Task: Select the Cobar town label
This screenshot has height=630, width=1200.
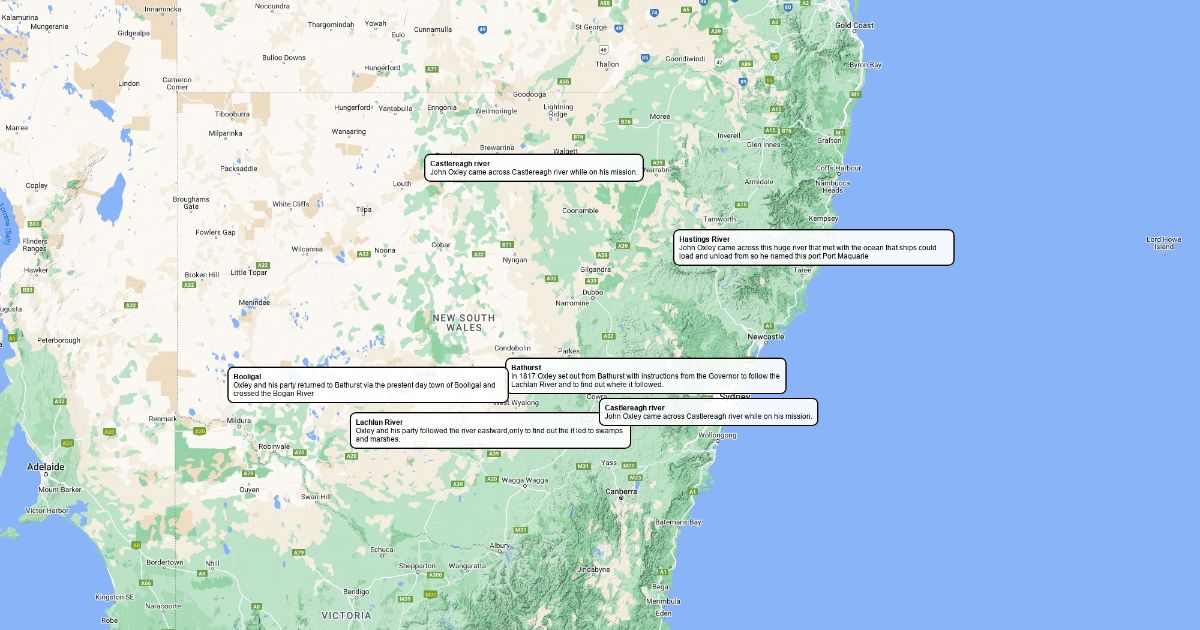Action: 441,244
